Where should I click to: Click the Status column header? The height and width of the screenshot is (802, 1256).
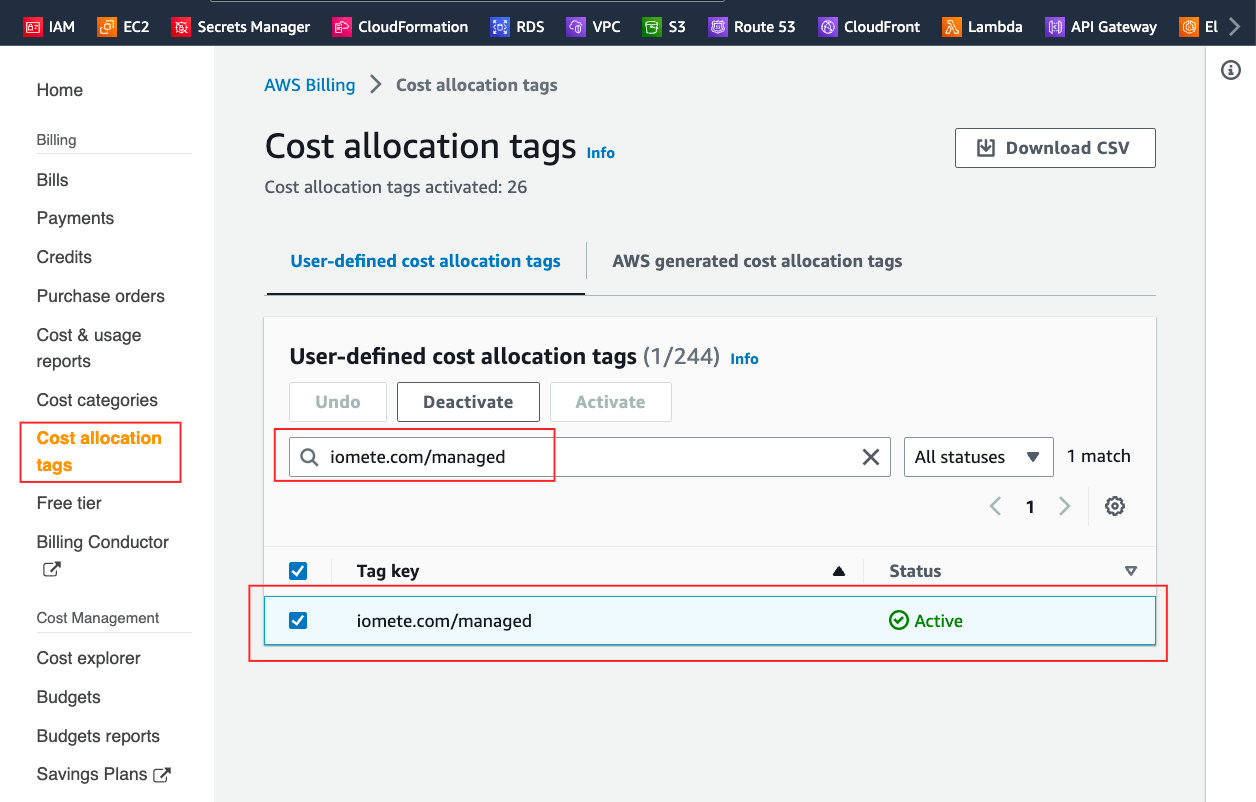coord(915,571)
